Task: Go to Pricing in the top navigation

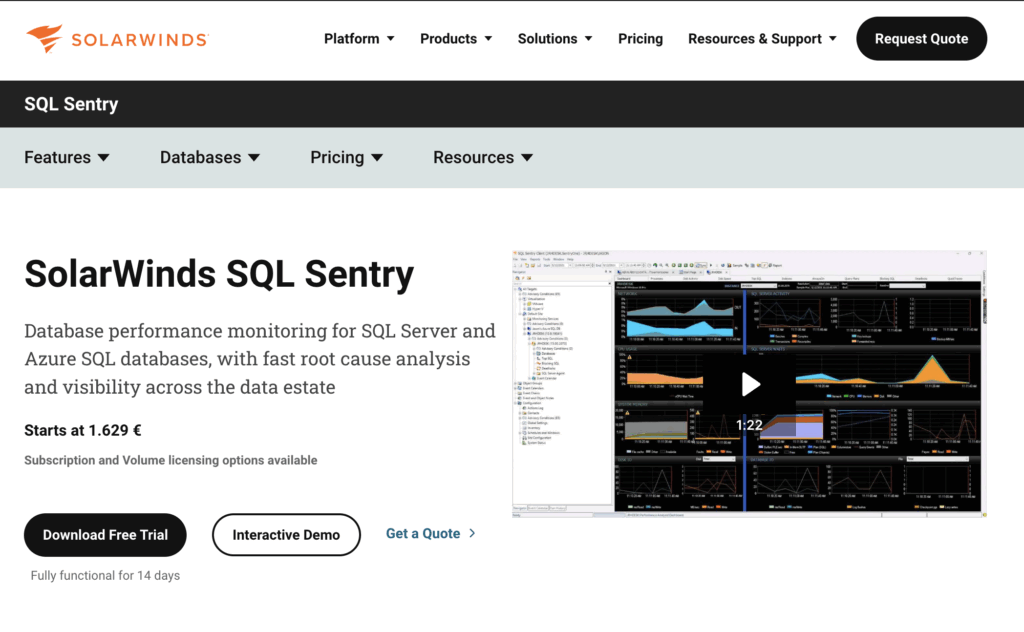Action: coord(640,39)
